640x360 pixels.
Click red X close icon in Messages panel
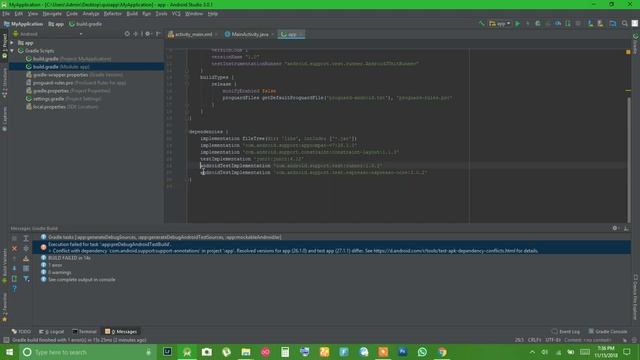pos(14,248)
